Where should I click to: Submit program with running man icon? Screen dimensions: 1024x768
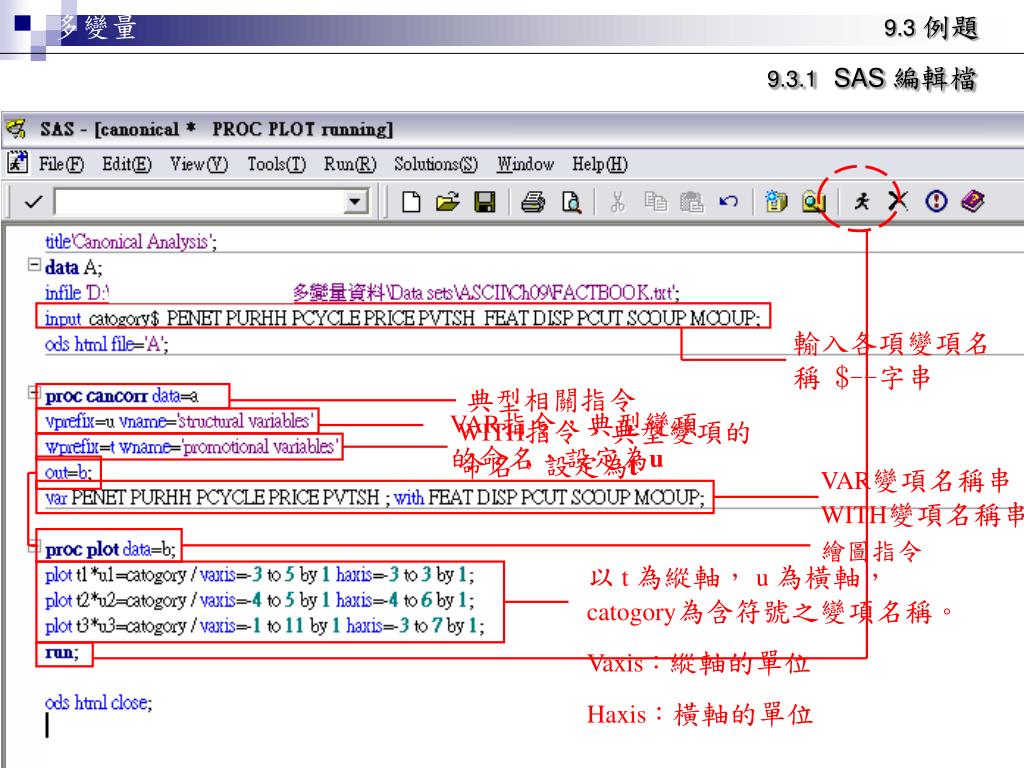tap(862, 201)
